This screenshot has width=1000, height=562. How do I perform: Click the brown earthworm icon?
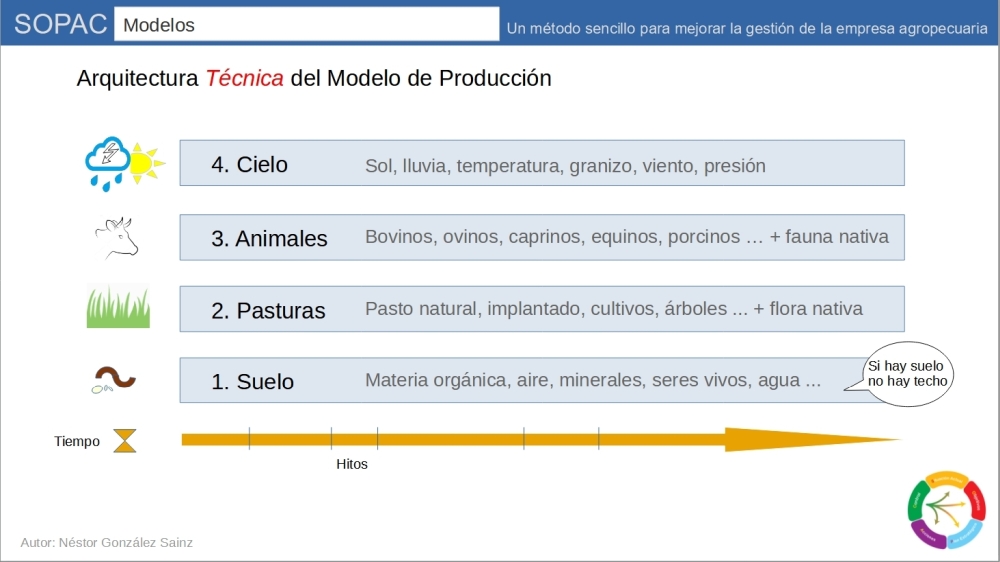[x=115, y=378]
